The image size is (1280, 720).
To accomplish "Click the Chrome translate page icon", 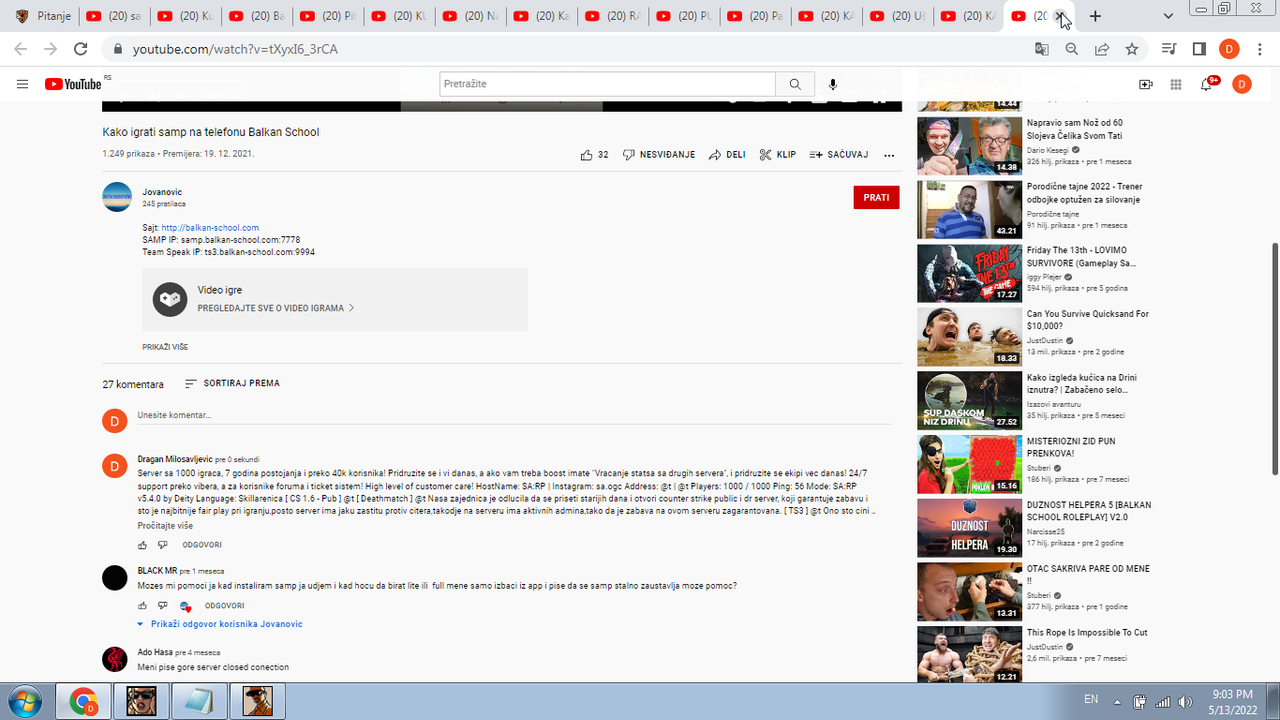I will 1042,49.
